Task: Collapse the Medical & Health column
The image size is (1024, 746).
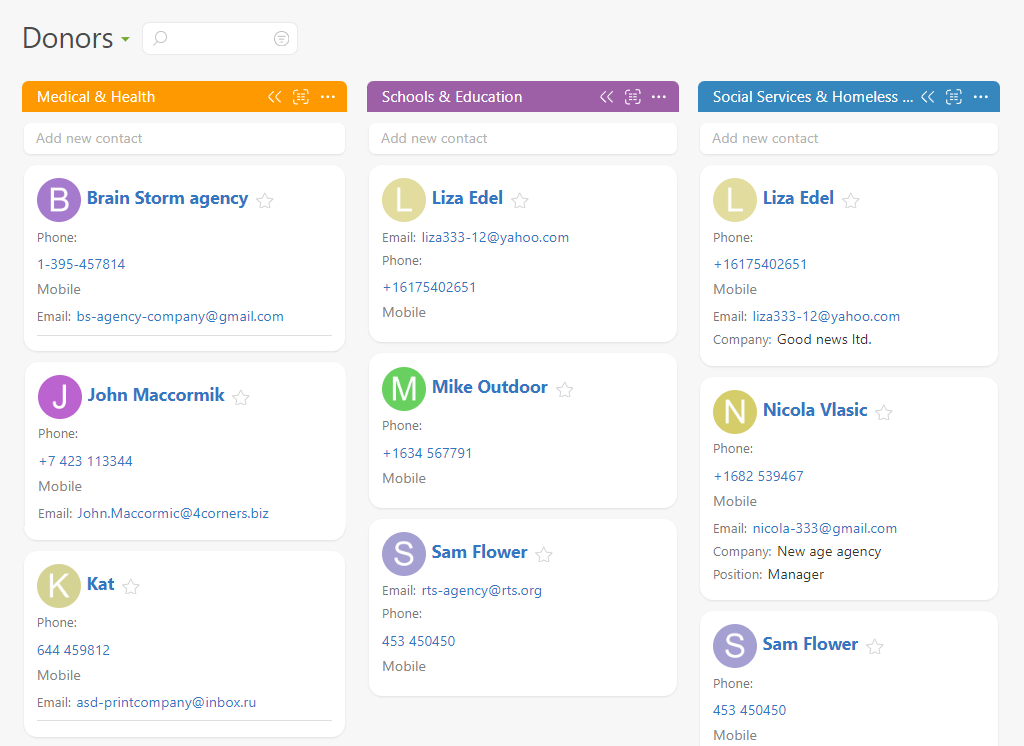Action: point(274,97)
